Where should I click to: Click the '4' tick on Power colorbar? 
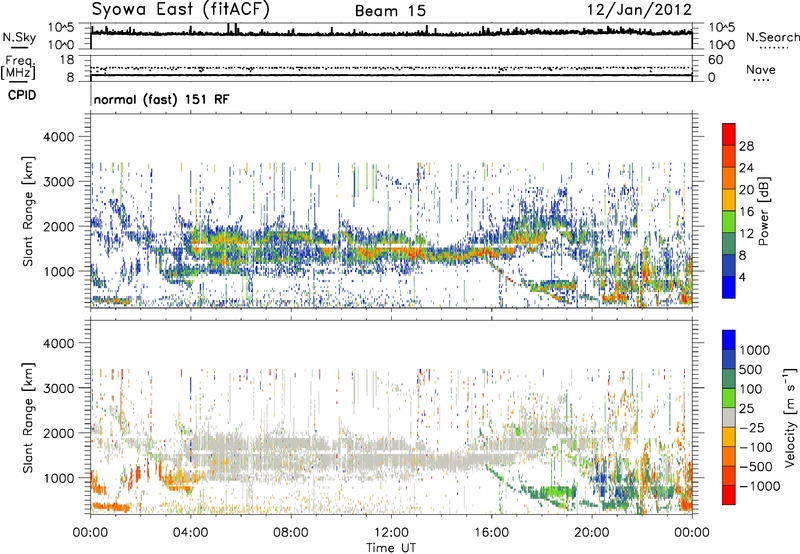tap(742, 277)
